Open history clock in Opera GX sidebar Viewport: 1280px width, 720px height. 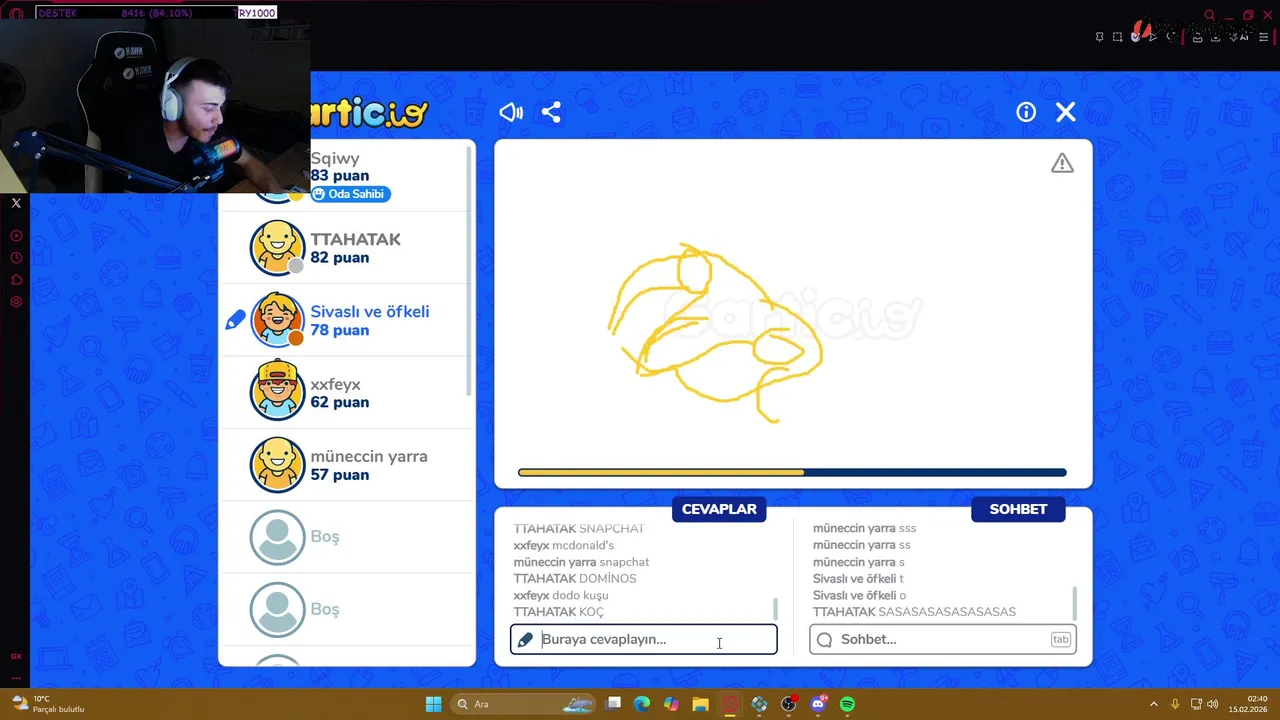pos(16,258)
